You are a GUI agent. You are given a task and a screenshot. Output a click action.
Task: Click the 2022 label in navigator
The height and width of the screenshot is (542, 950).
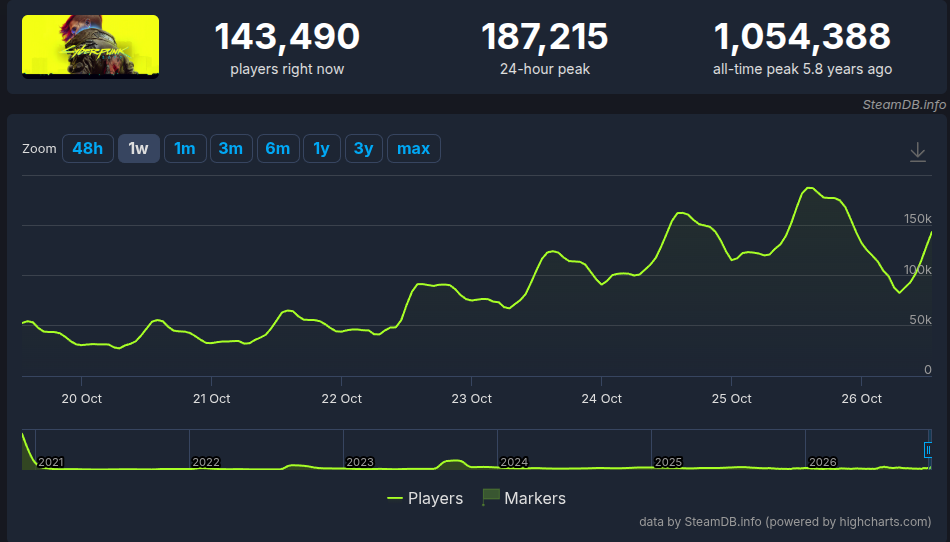(x=206, y=462)
